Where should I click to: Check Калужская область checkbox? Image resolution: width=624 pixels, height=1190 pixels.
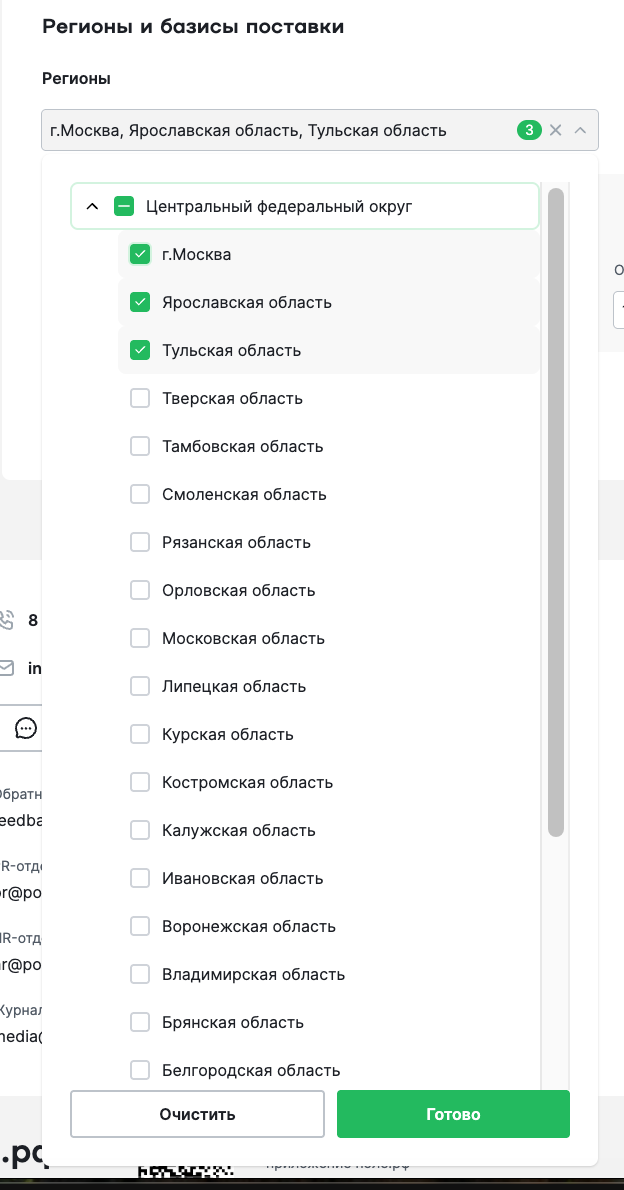tap(140, 830)
